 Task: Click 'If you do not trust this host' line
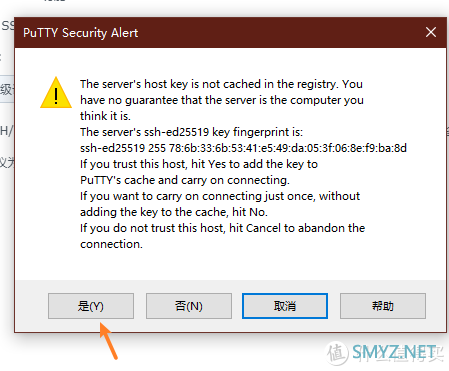pyautogui.click(x=222, y=228)
